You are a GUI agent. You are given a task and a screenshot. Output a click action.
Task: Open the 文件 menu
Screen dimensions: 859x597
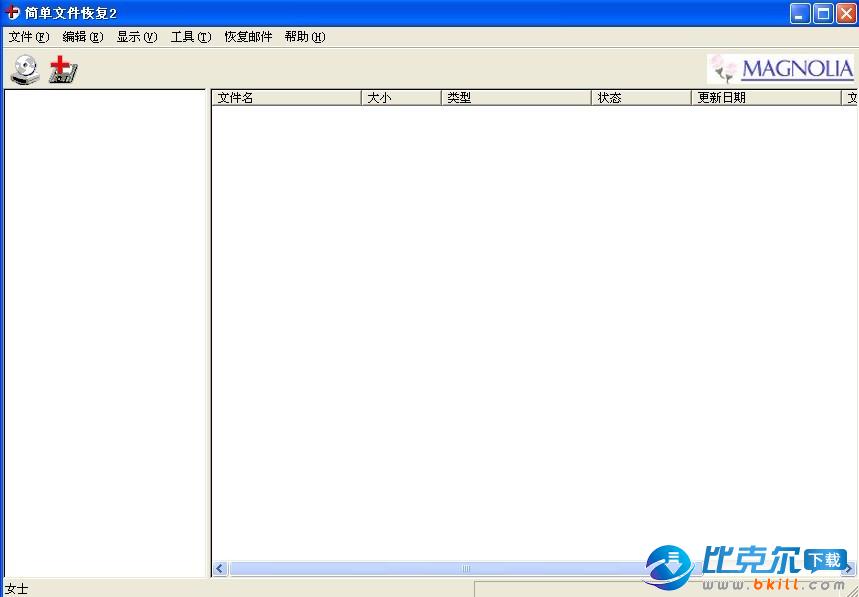tap(28, 37)
